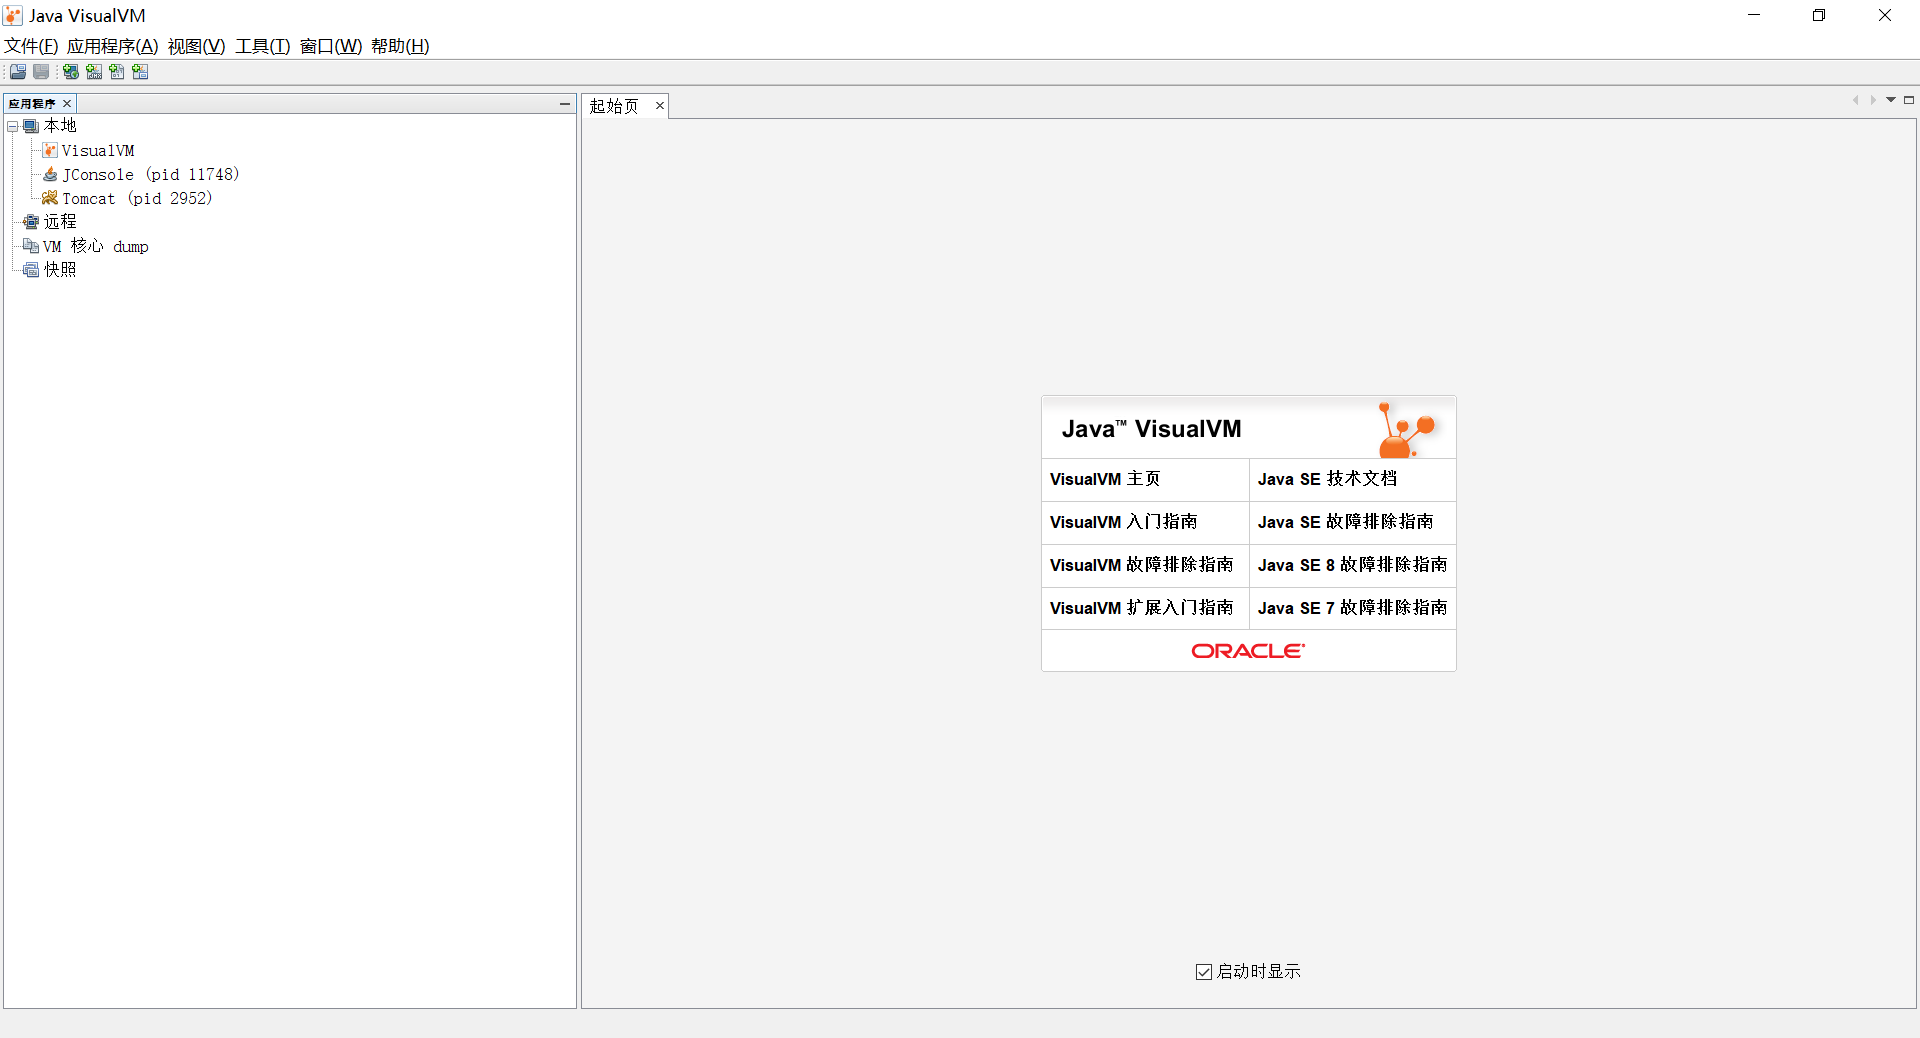
Task: Open the 窗口(W) menu
Action: 331,46
